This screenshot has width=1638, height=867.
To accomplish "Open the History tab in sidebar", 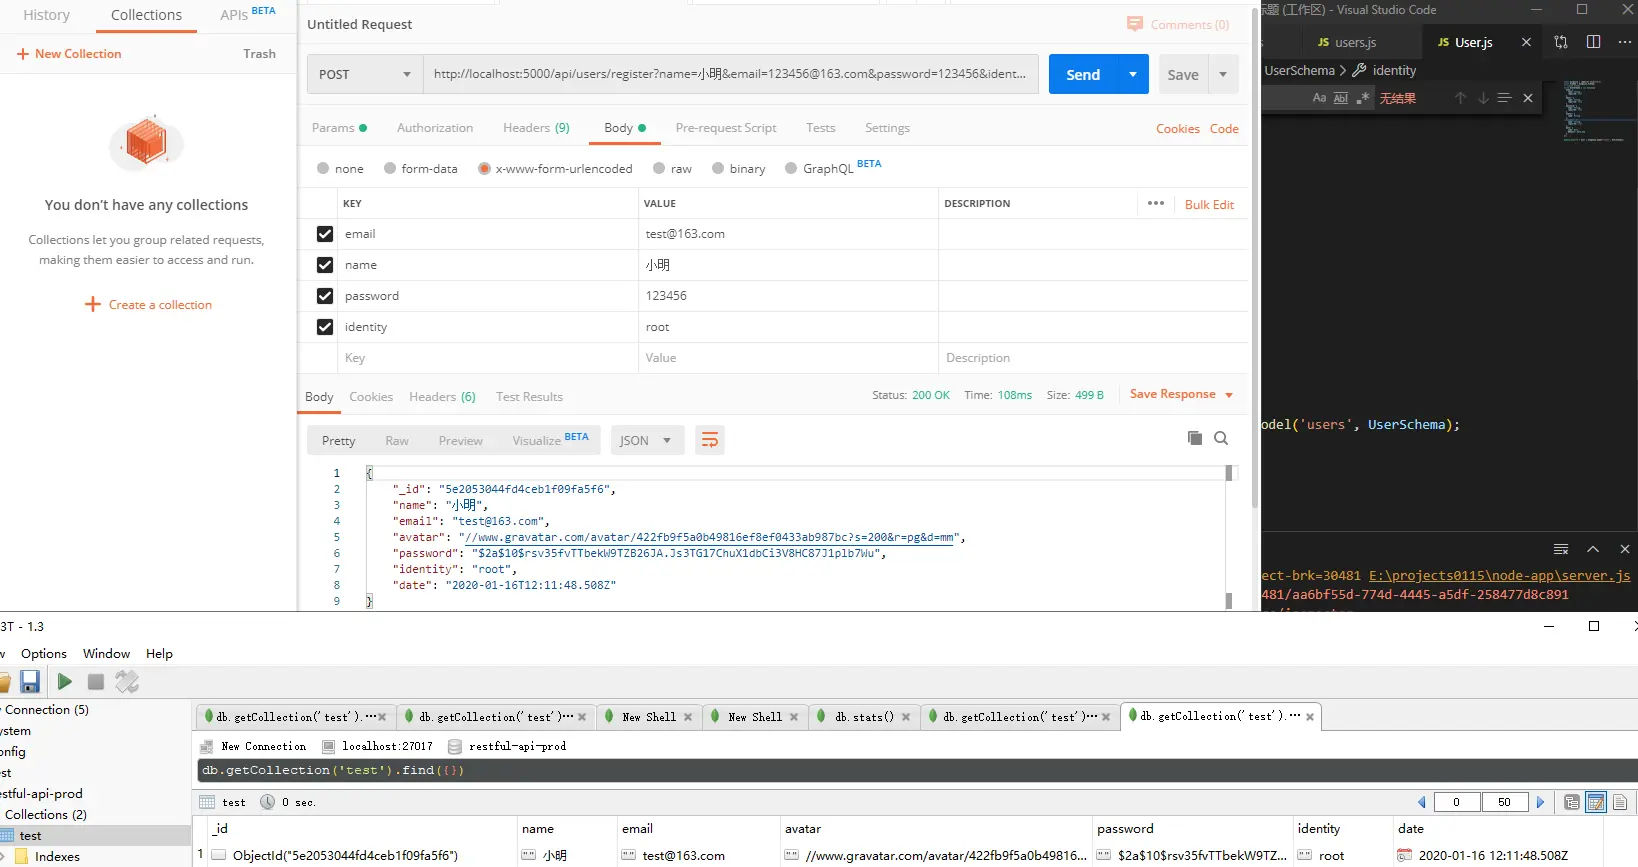I will (x=46, y=15).
